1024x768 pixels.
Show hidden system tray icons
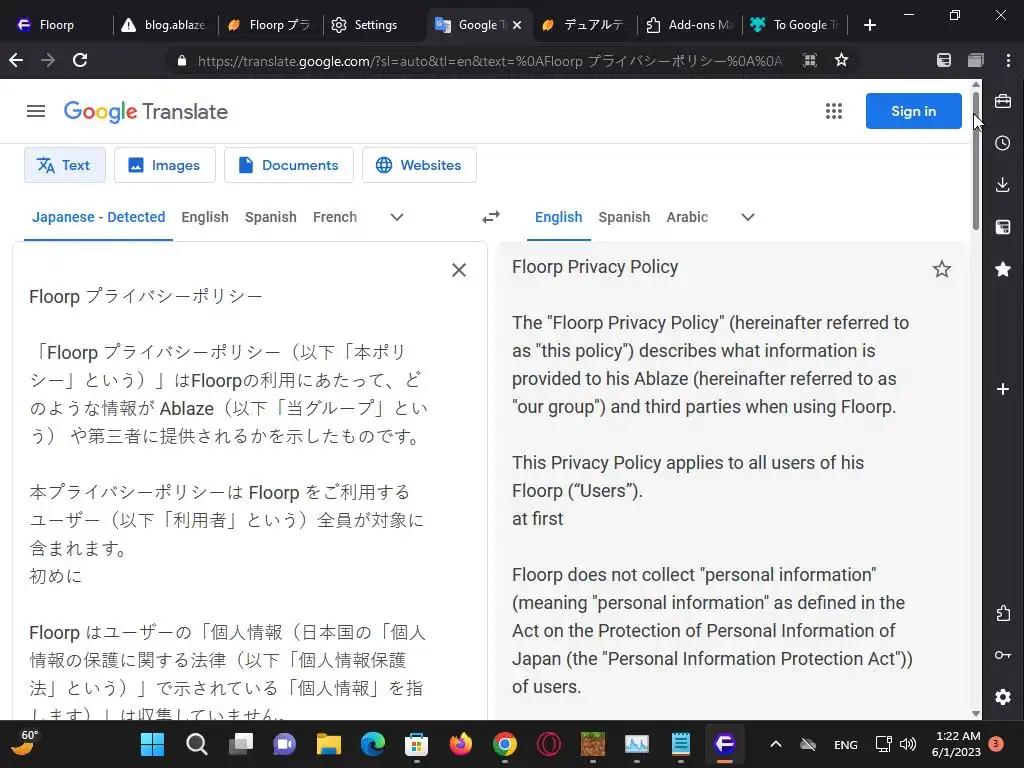[x=775, y=744]
